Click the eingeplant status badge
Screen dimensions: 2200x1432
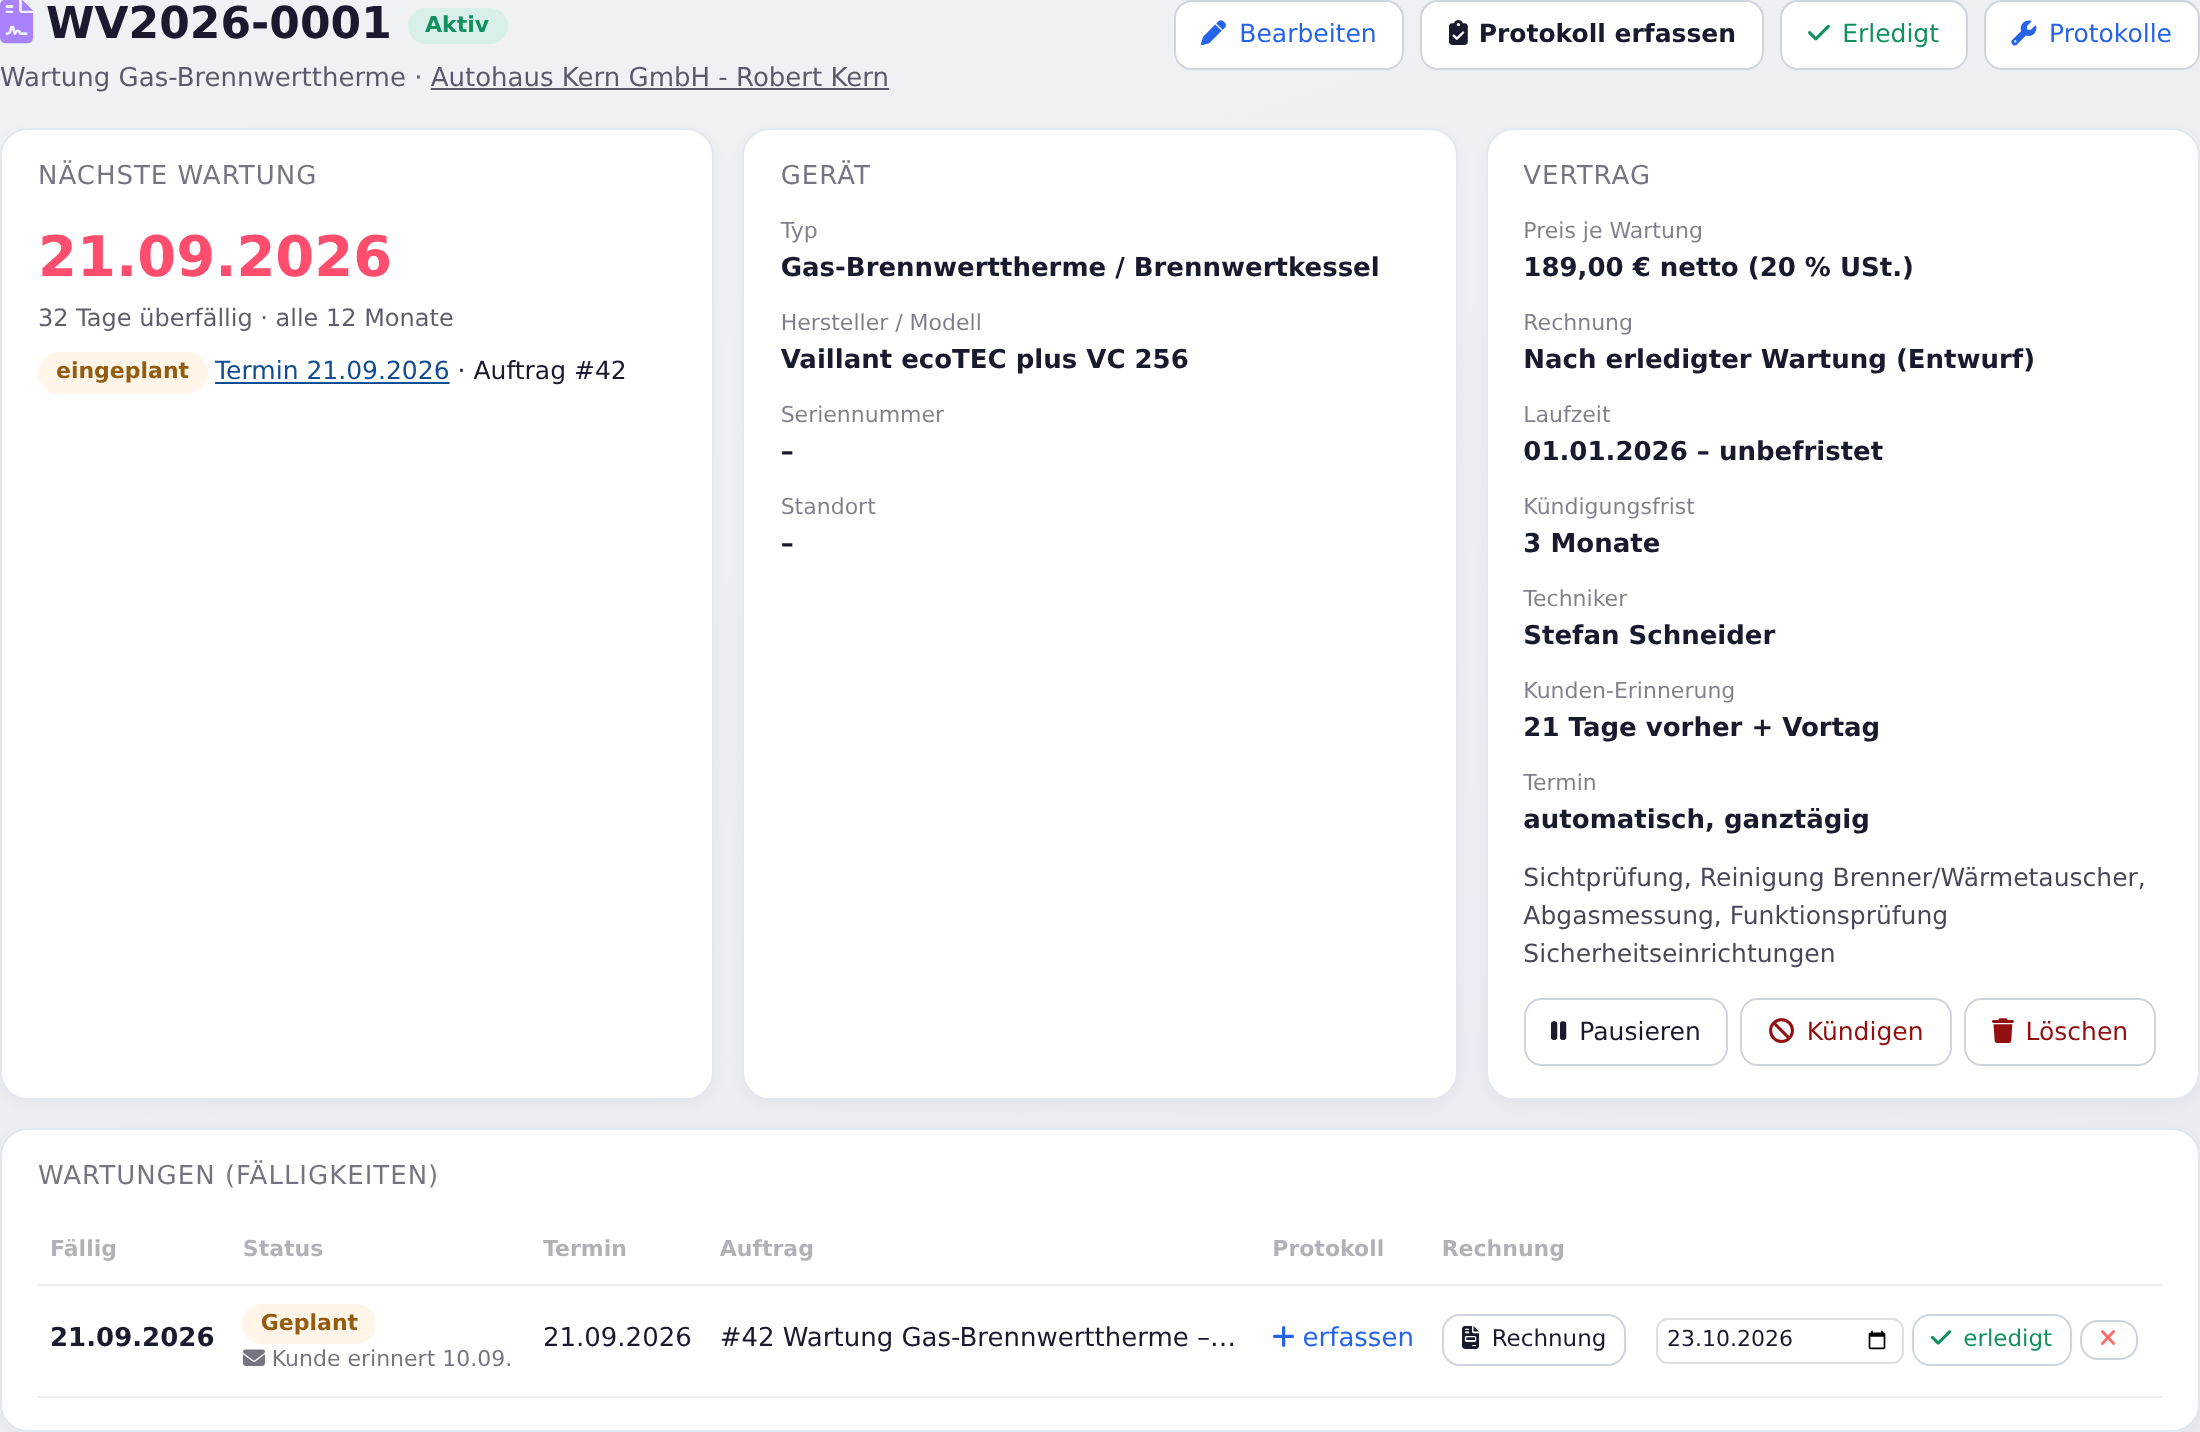pos(122,371)
